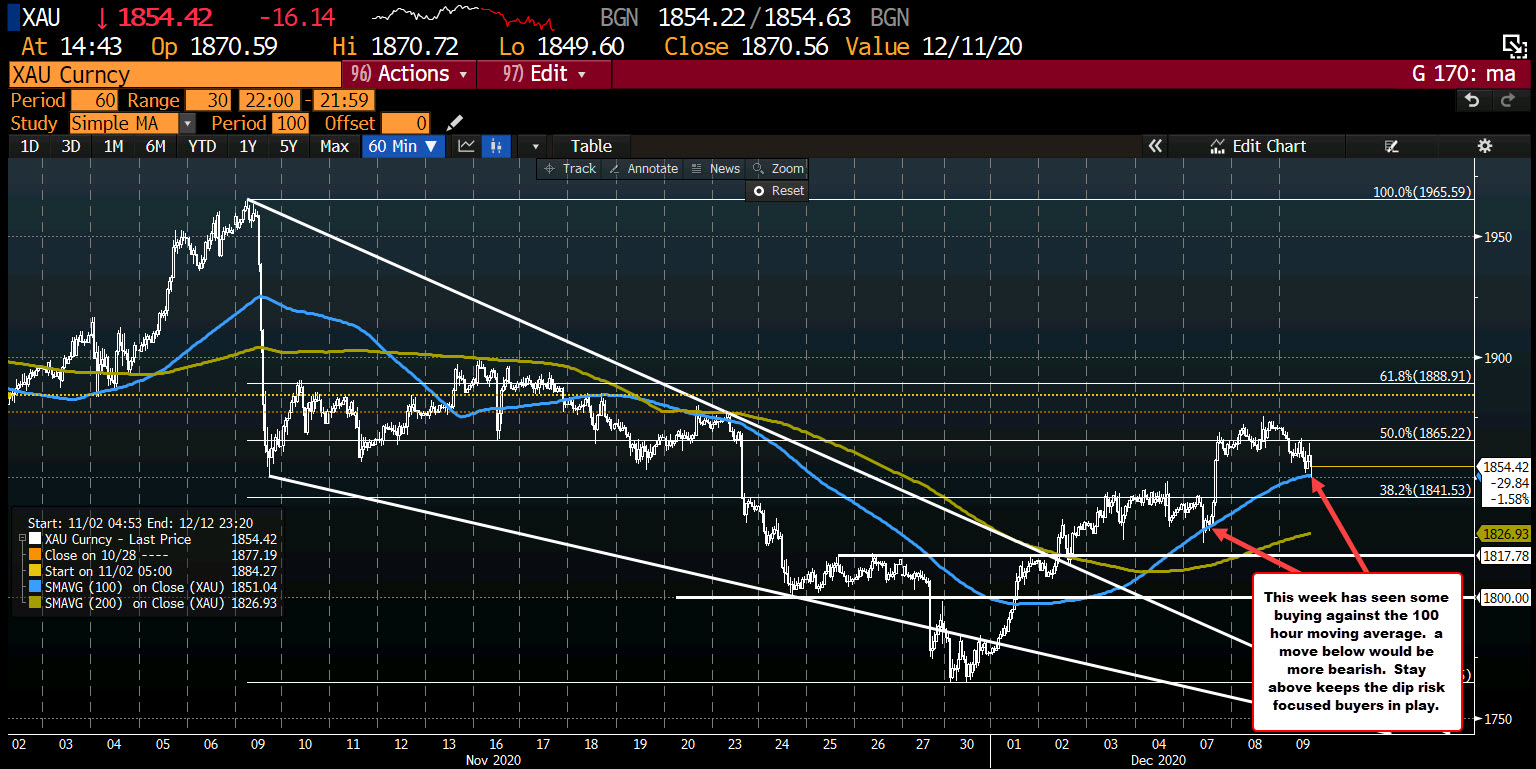
Task: Click the 1854.42 last price axis label
Action: (x=1506, y=467)
